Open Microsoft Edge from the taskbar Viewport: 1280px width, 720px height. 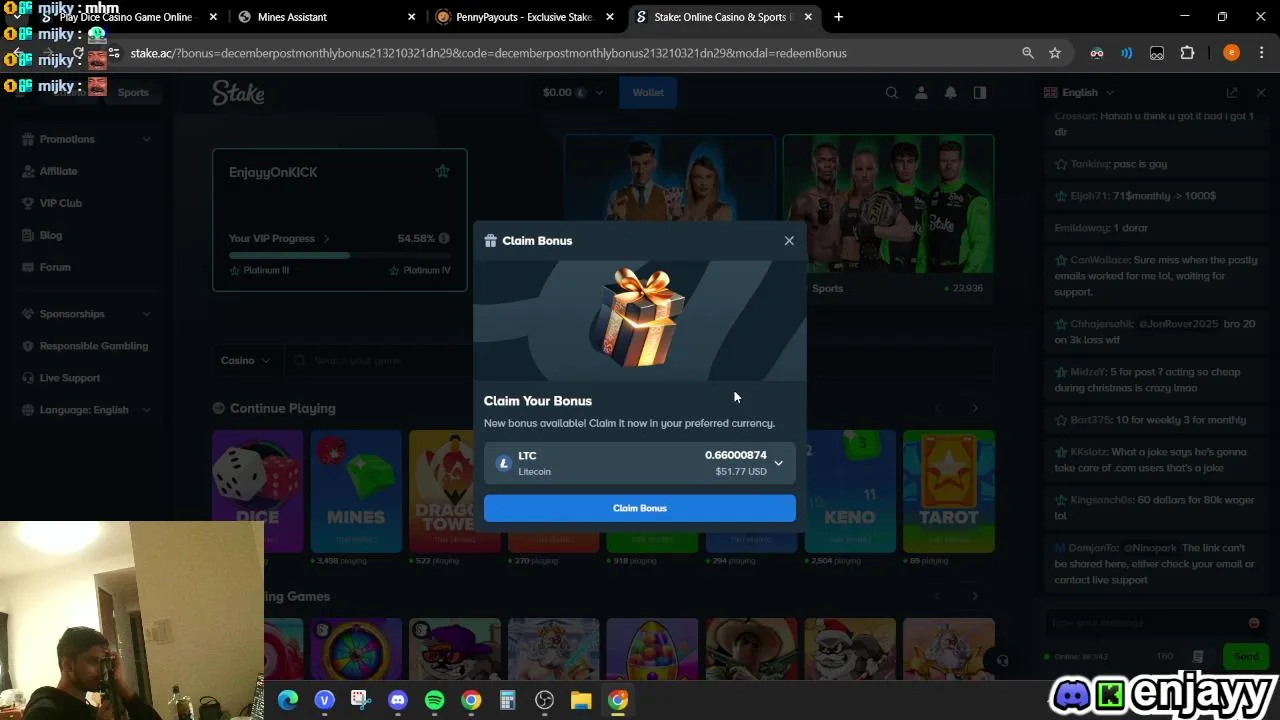[288, 700]
